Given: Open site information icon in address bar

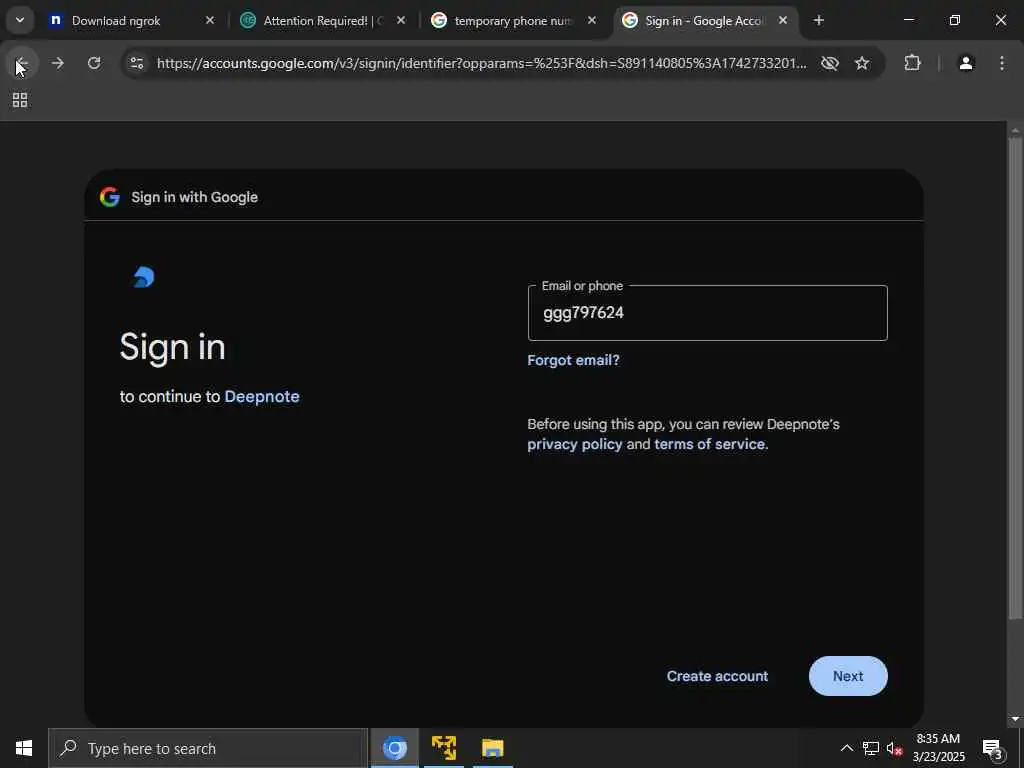Looking at the screenshot, I should [136, 63].
